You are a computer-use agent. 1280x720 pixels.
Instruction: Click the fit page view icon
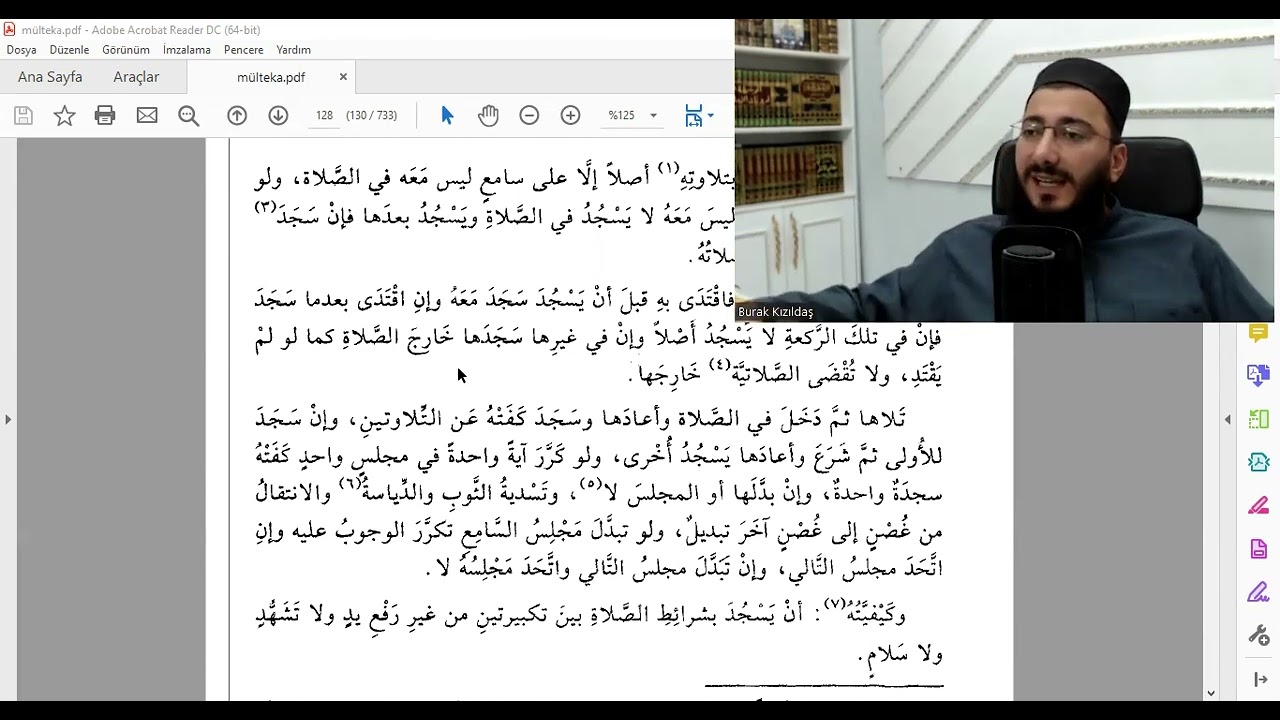693,116
